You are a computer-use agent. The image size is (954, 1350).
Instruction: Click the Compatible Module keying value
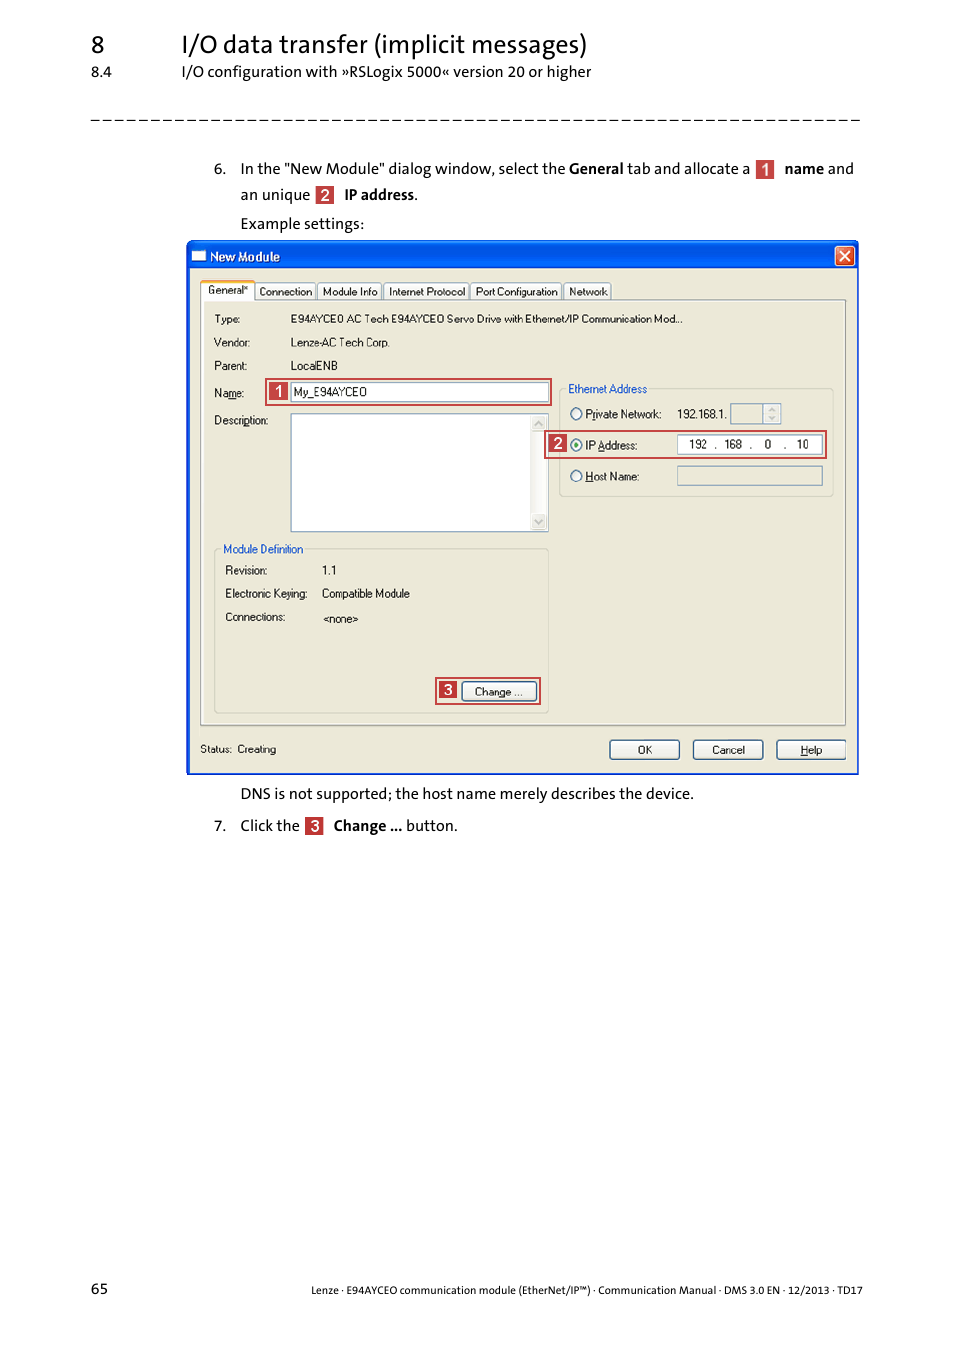(x=366, y=593)
